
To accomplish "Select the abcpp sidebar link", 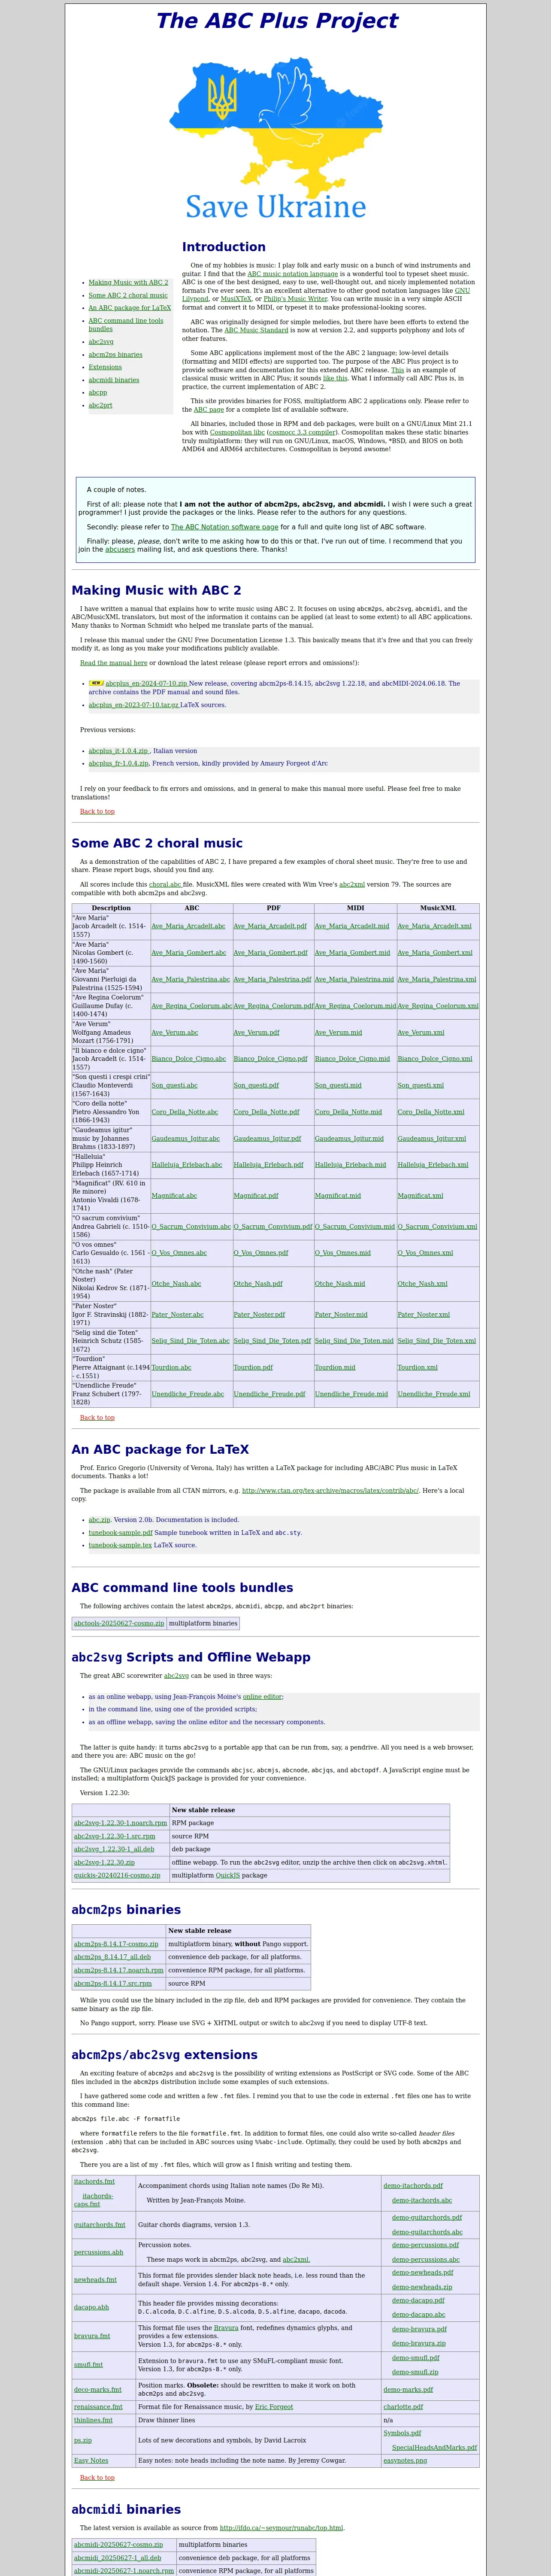I will coord(97,392).
